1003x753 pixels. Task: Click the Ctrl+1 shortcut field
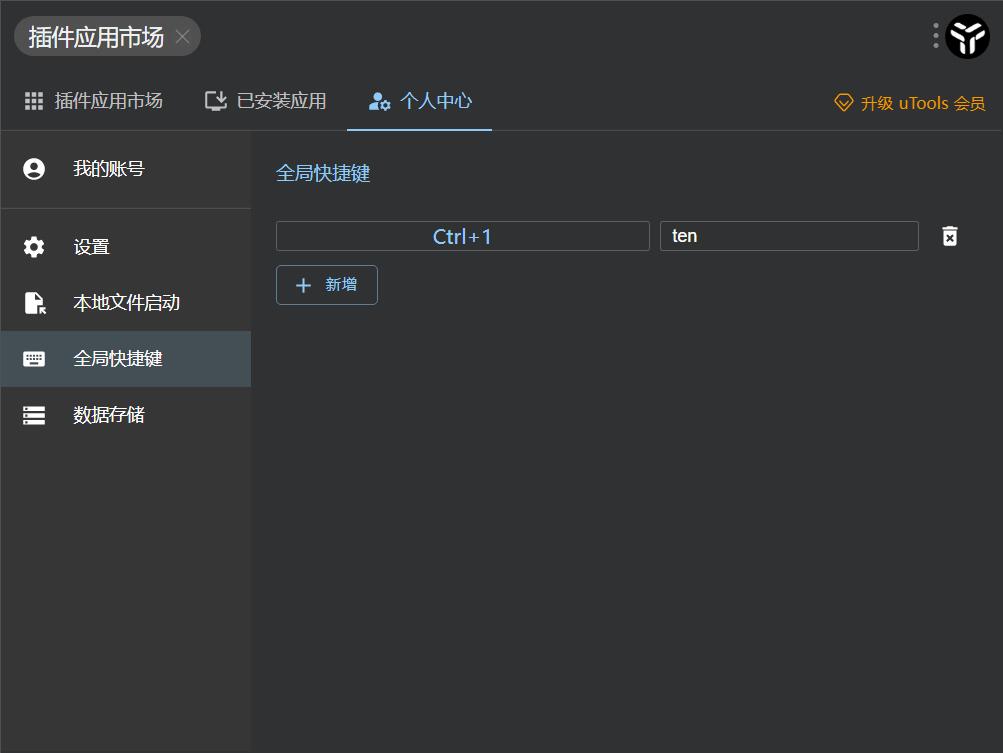[462, 236]
